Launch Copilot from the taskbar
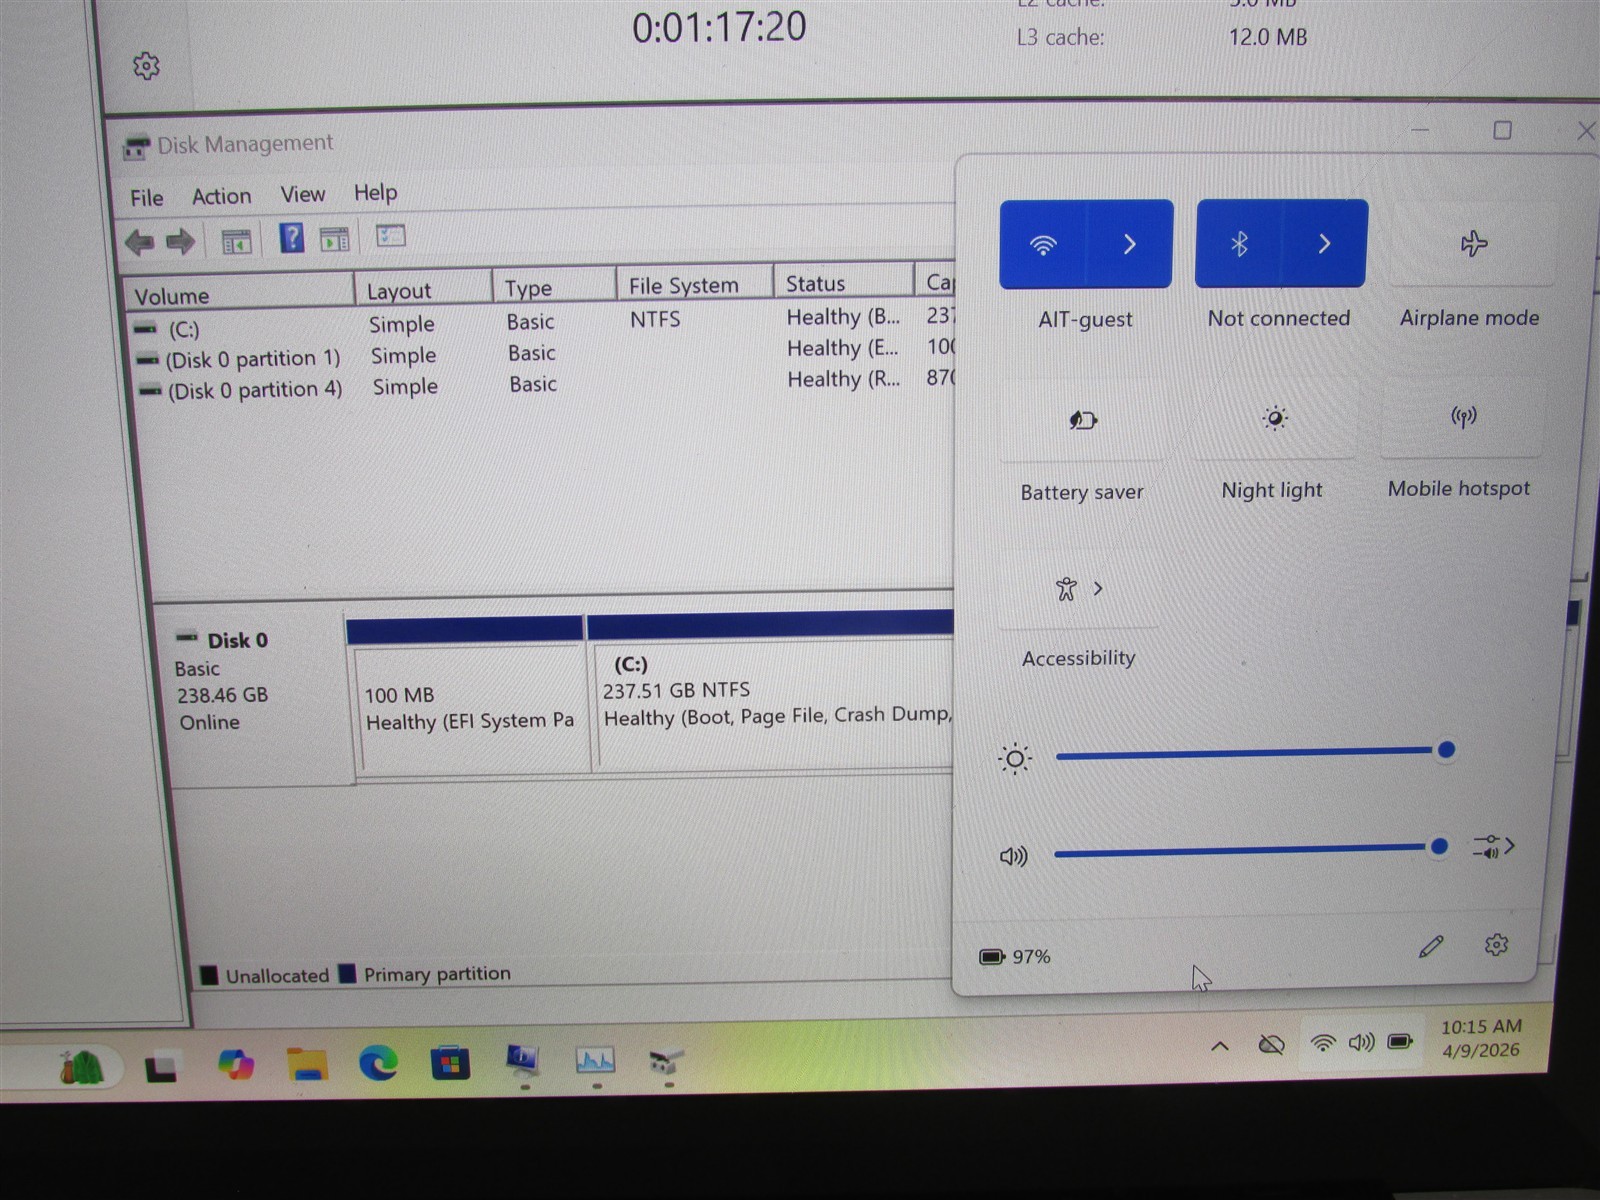This screenshot has width=1600, height=1200. click(236, 1065)
